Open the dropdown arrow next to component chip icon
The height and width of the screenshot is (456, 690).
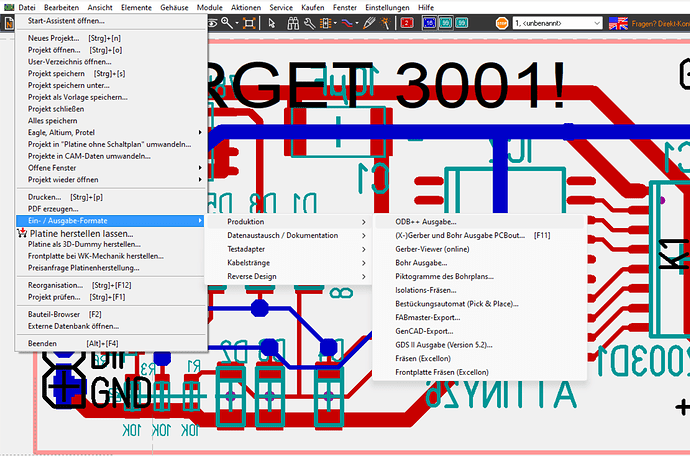click(x=336, y=23)
